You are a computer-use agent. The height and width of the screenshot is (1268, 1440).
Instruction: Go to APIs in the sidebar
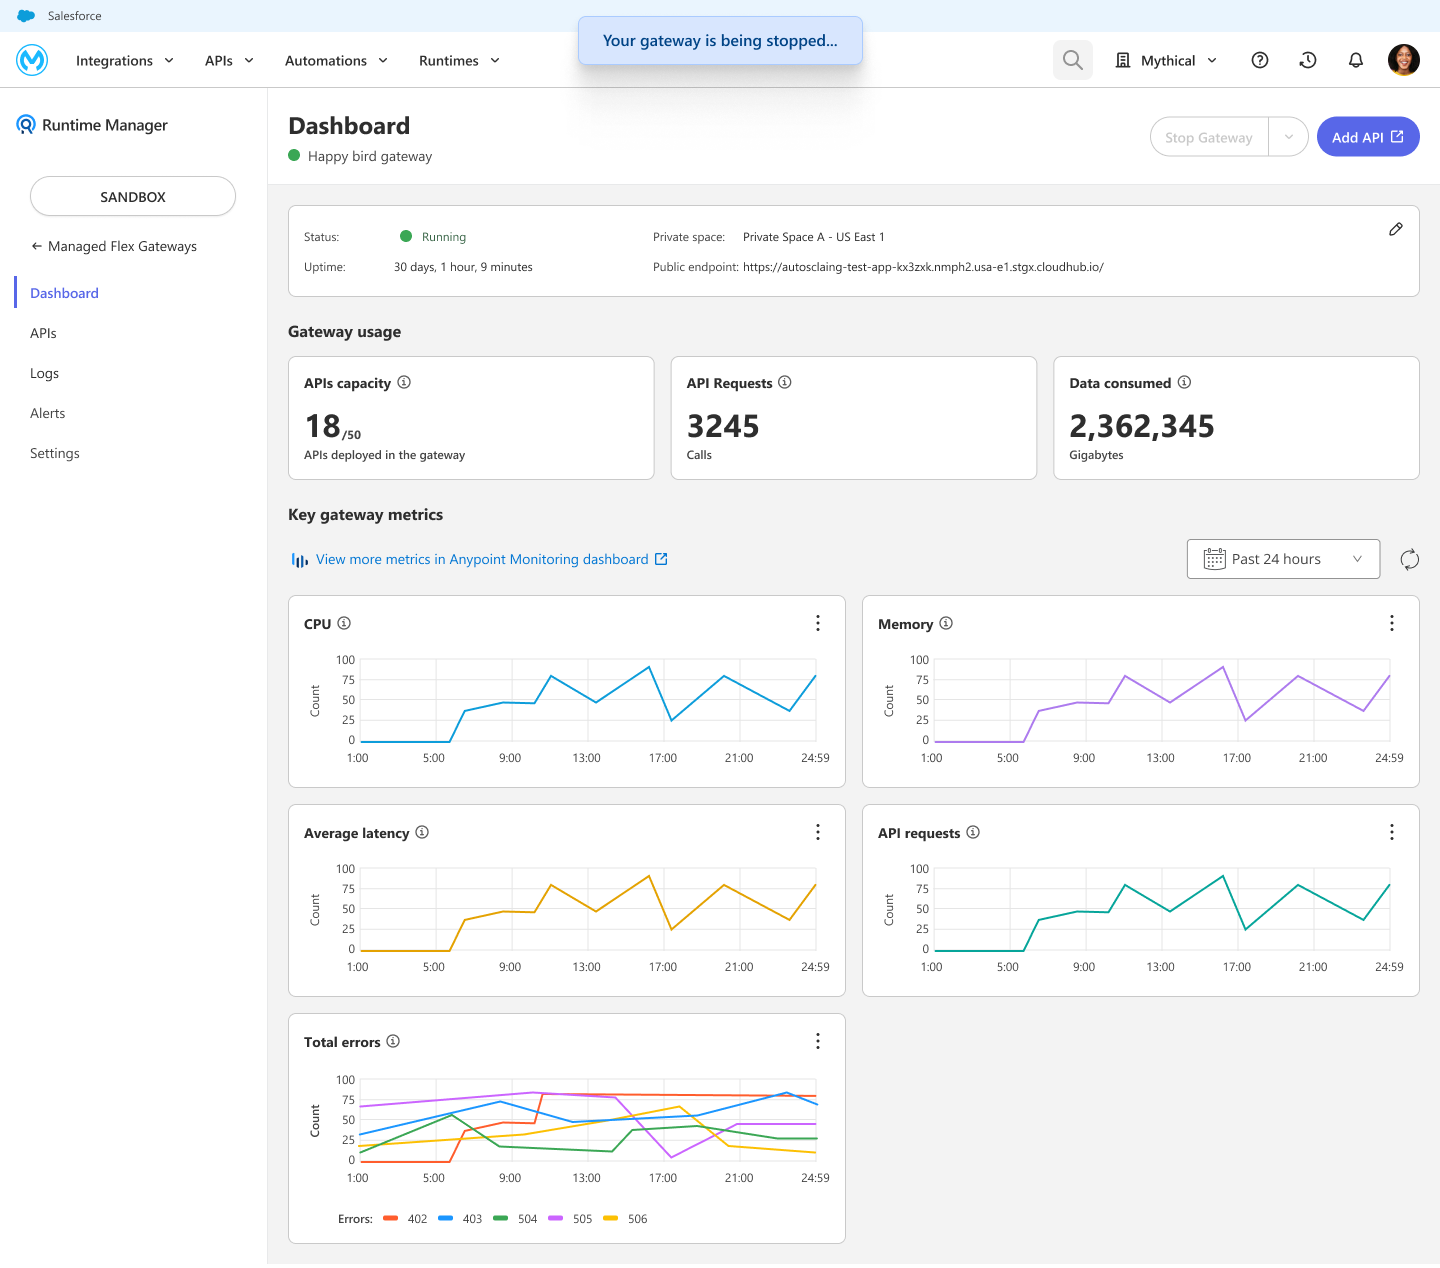[43, 333]
